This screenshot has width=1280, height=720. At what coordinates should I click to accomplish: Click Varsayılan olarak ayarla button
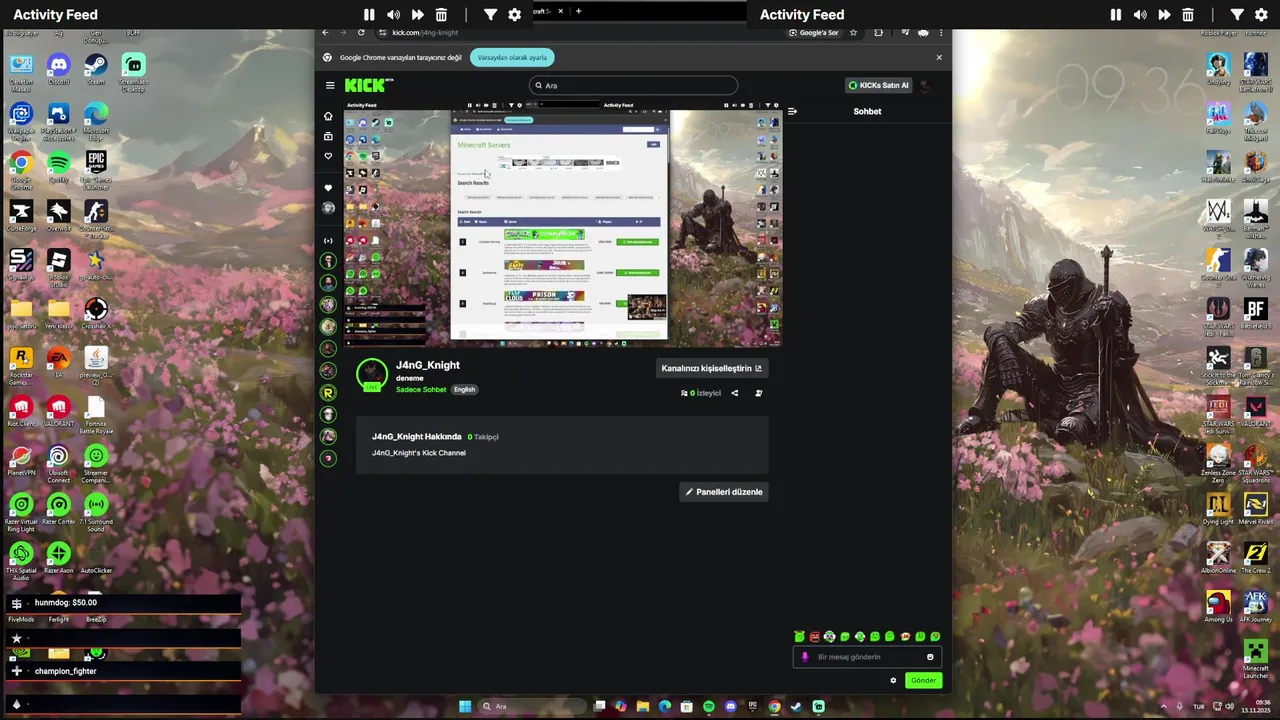pos(512,57)
